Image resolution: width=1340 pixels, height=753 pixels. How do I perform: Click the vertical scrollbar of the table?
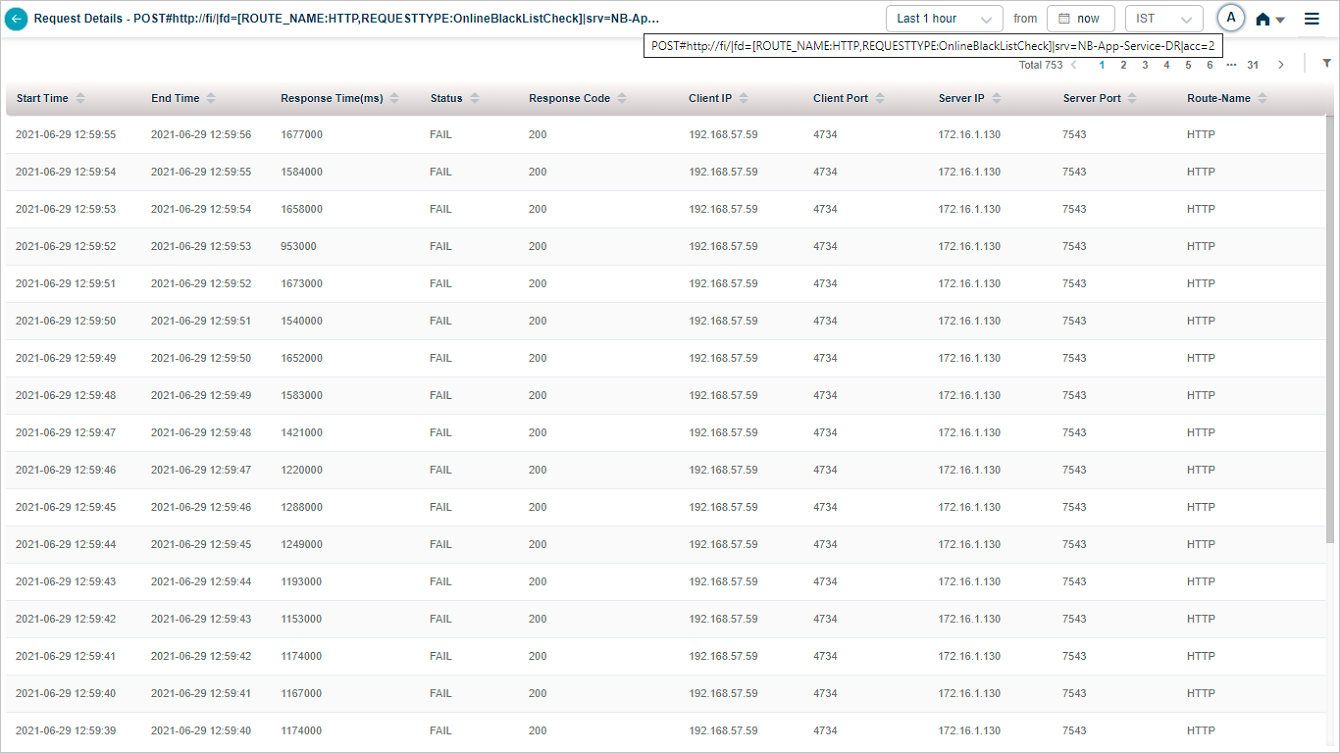(x=1329, y=330)
